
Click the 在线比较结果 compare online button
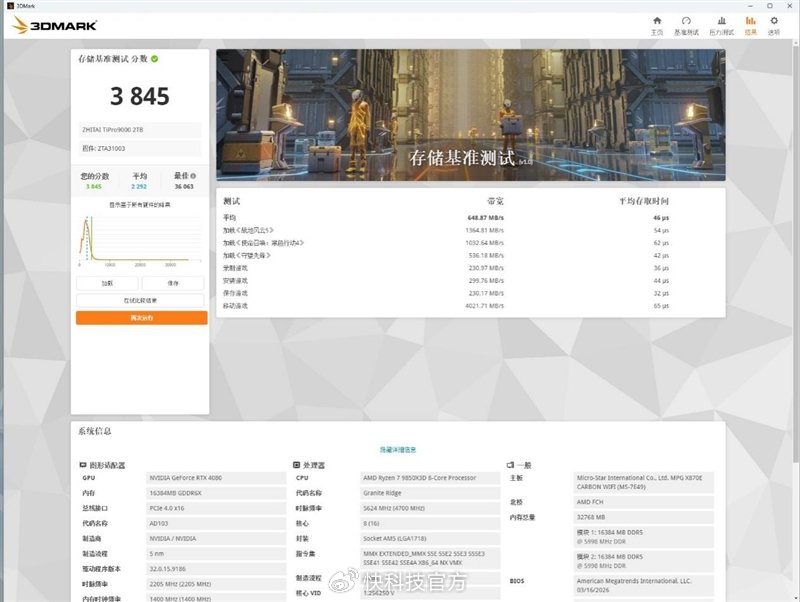coord(140,300)
